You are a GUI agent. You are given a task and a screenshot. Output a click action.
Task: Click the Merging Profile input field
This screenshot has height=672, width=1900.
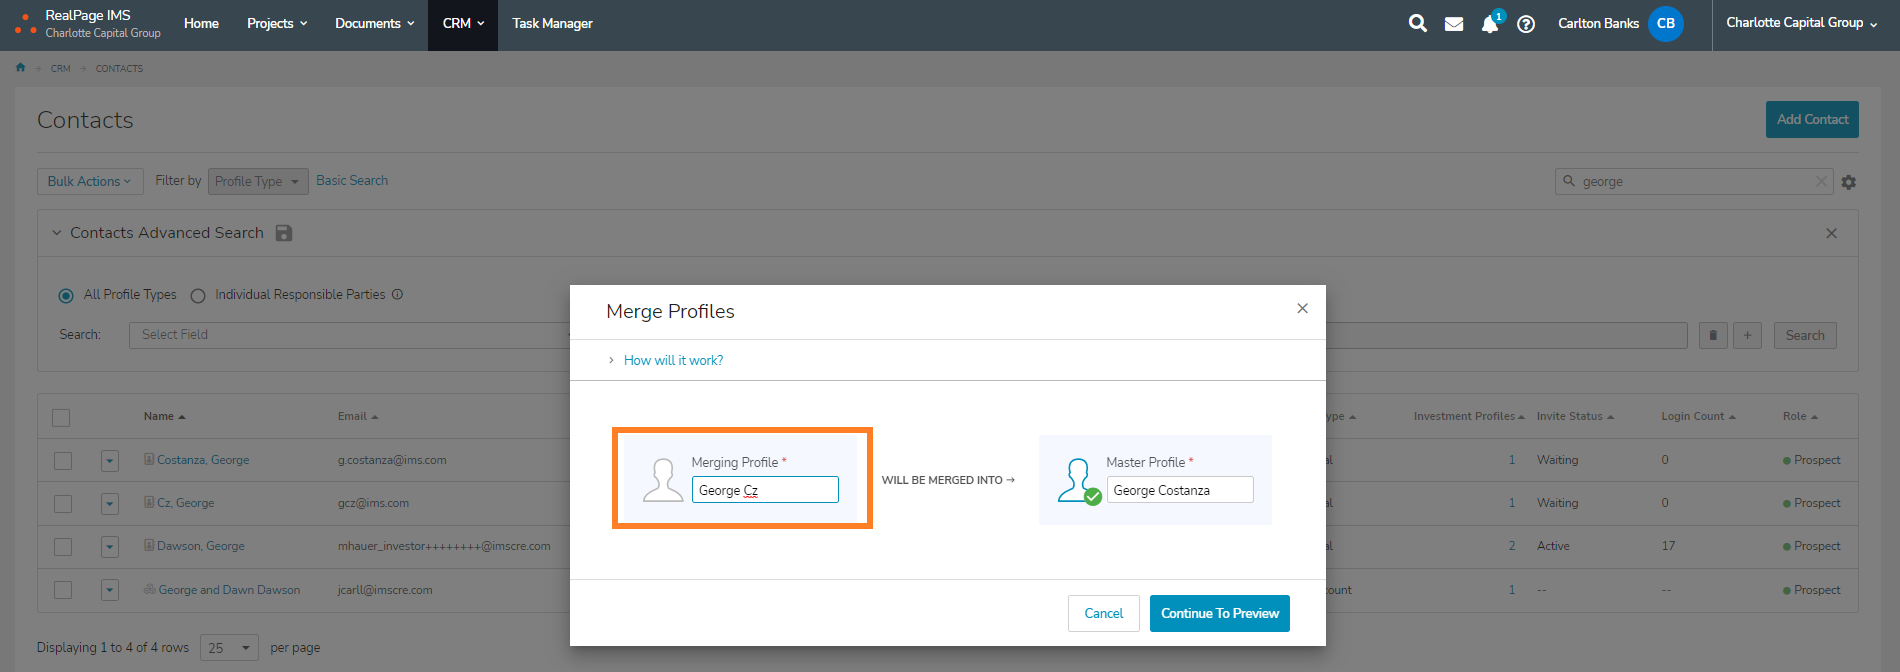pos(765,490)
